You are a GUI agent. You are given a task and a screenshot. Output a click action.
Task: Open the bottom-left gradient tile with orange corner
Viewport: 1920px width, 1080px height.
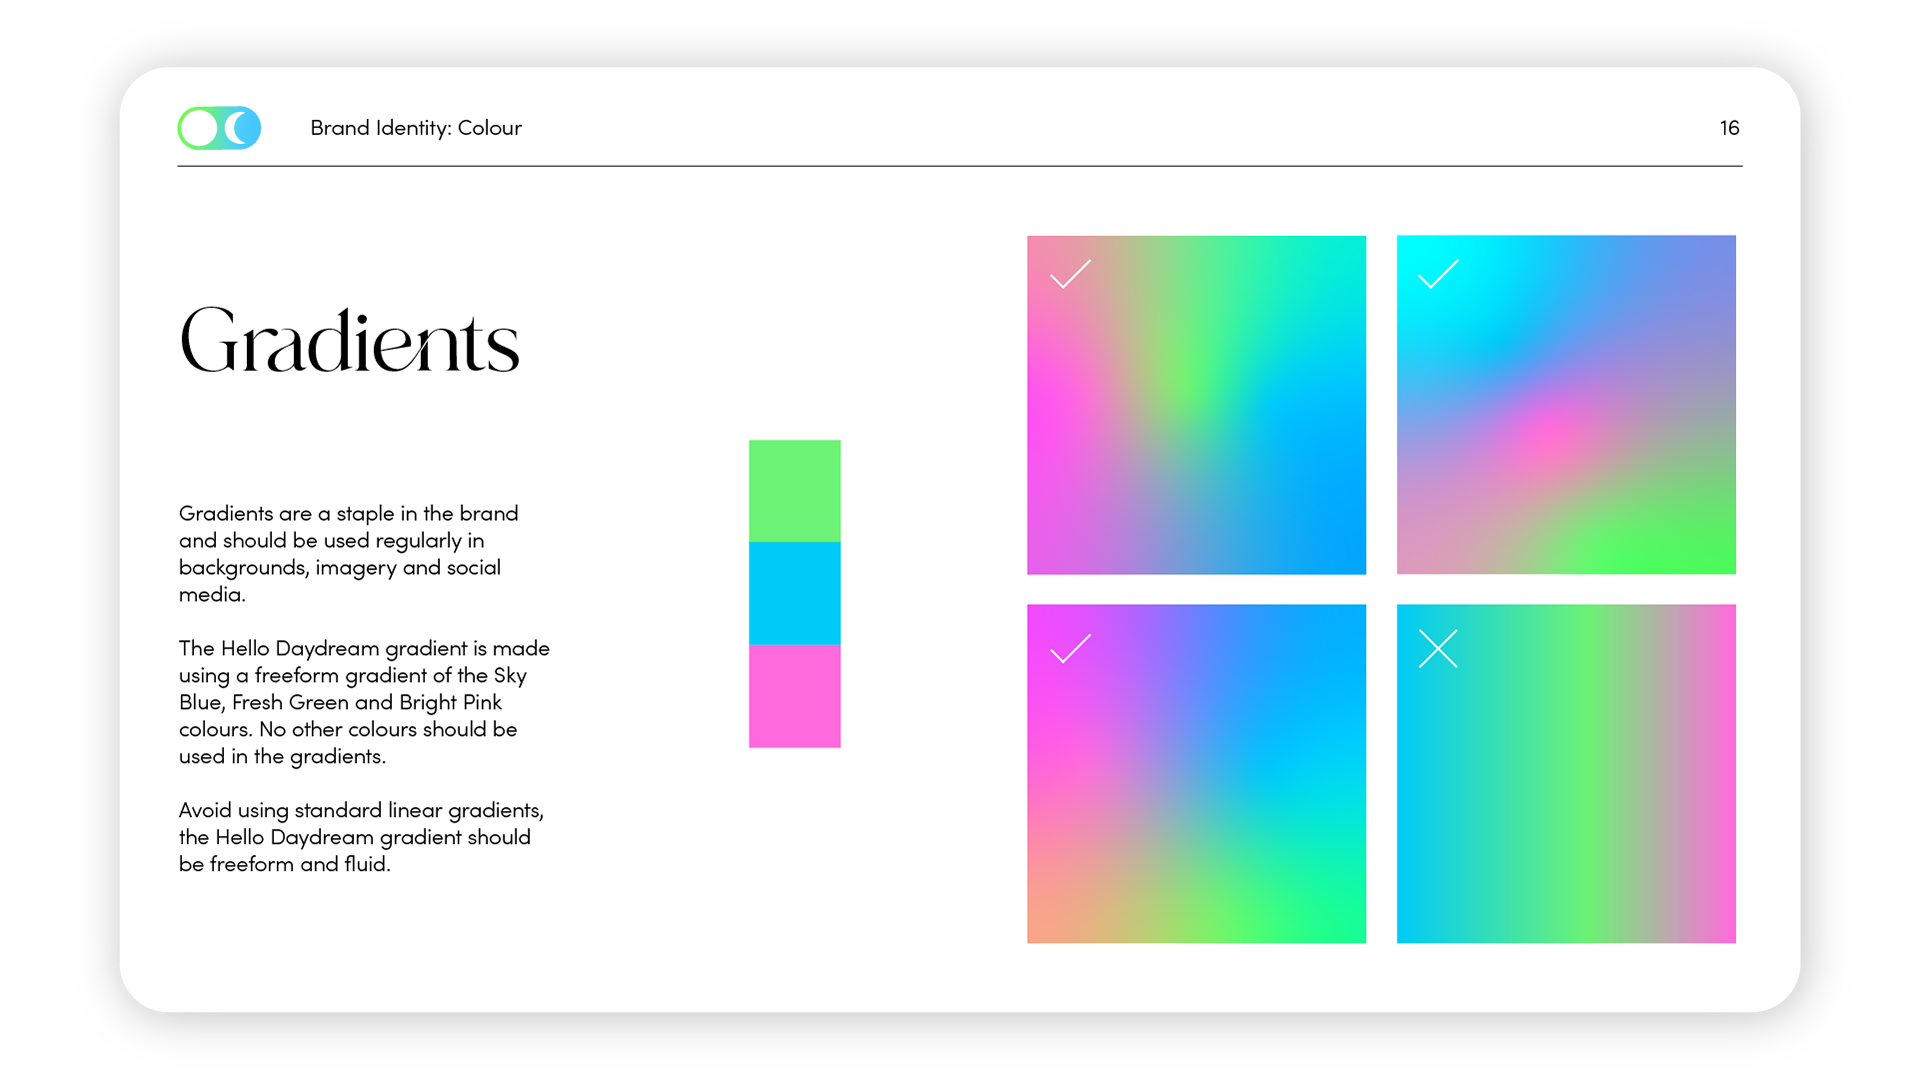[1196, 774]
